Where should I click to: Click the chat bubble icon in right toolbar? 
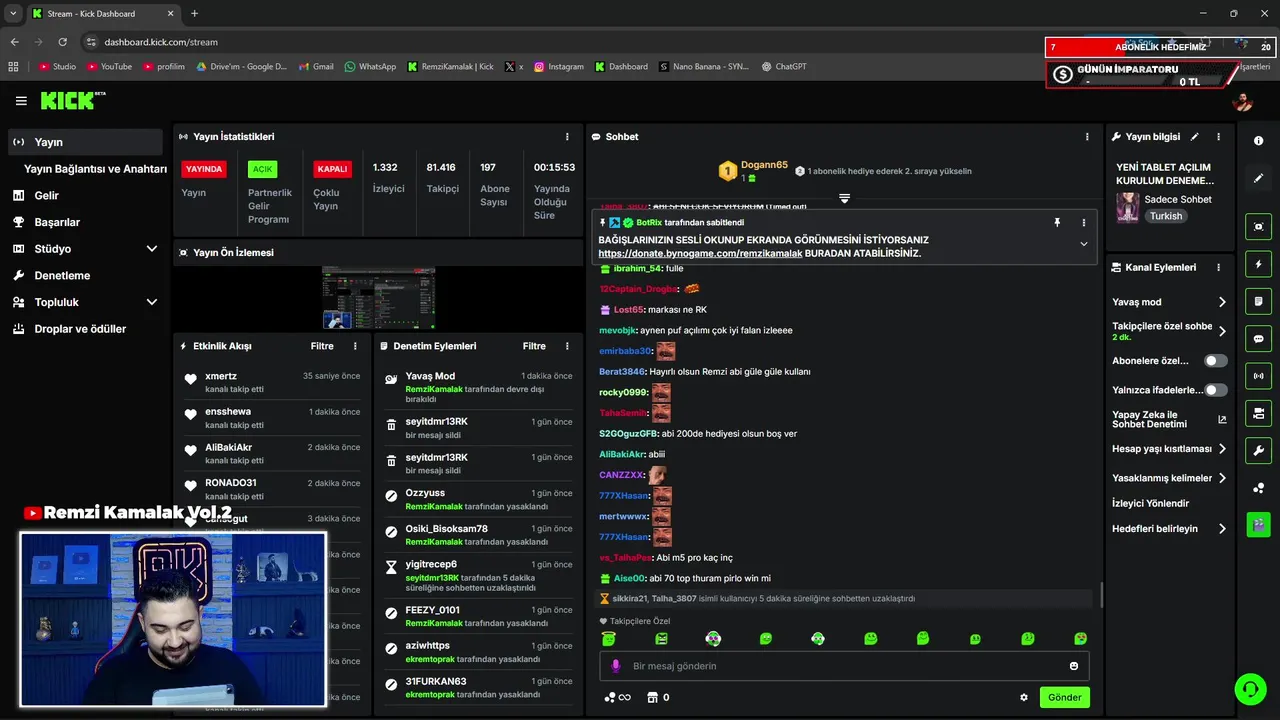1258,339
